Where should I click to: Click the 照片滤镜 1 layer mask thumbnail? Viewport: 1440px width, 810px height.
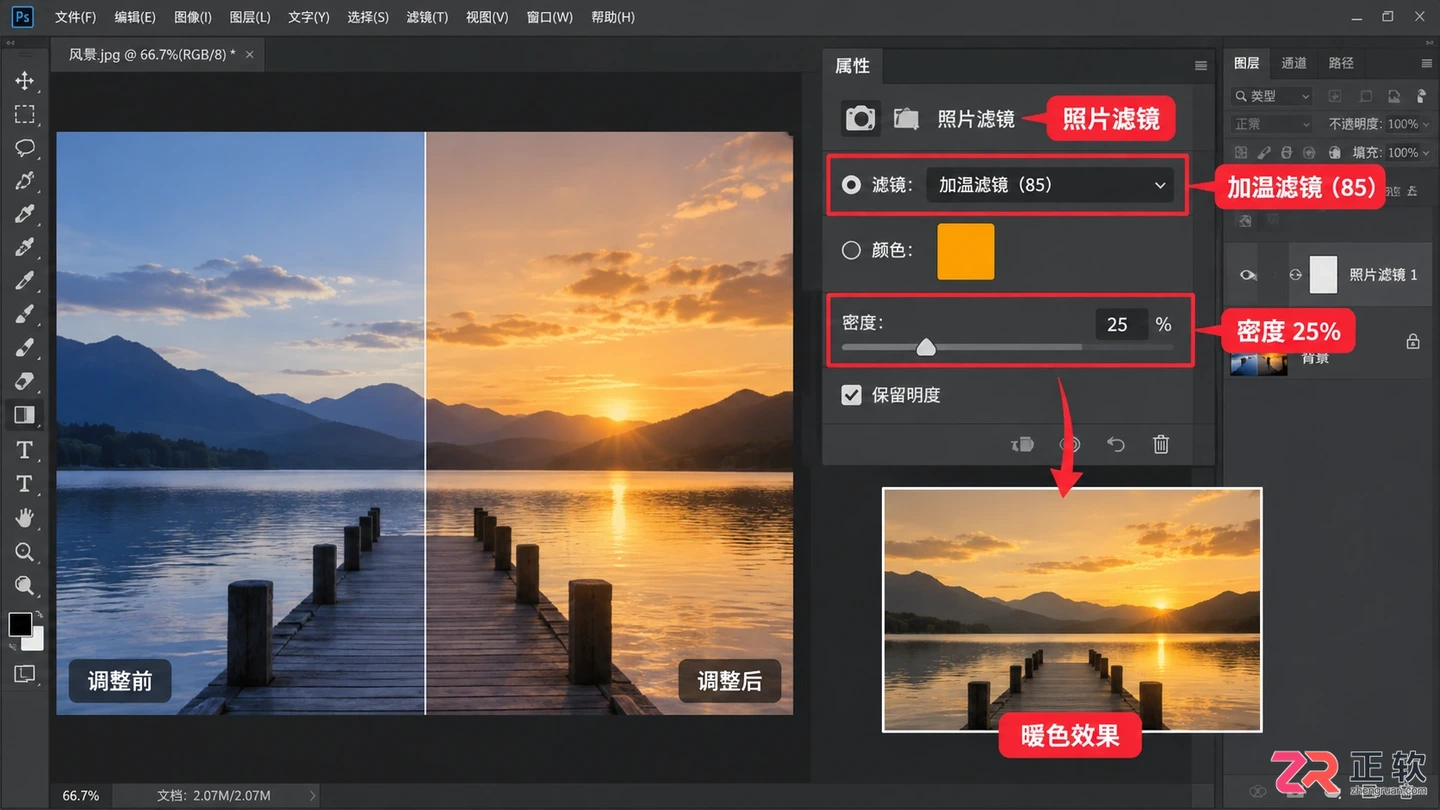[1324, 274]
